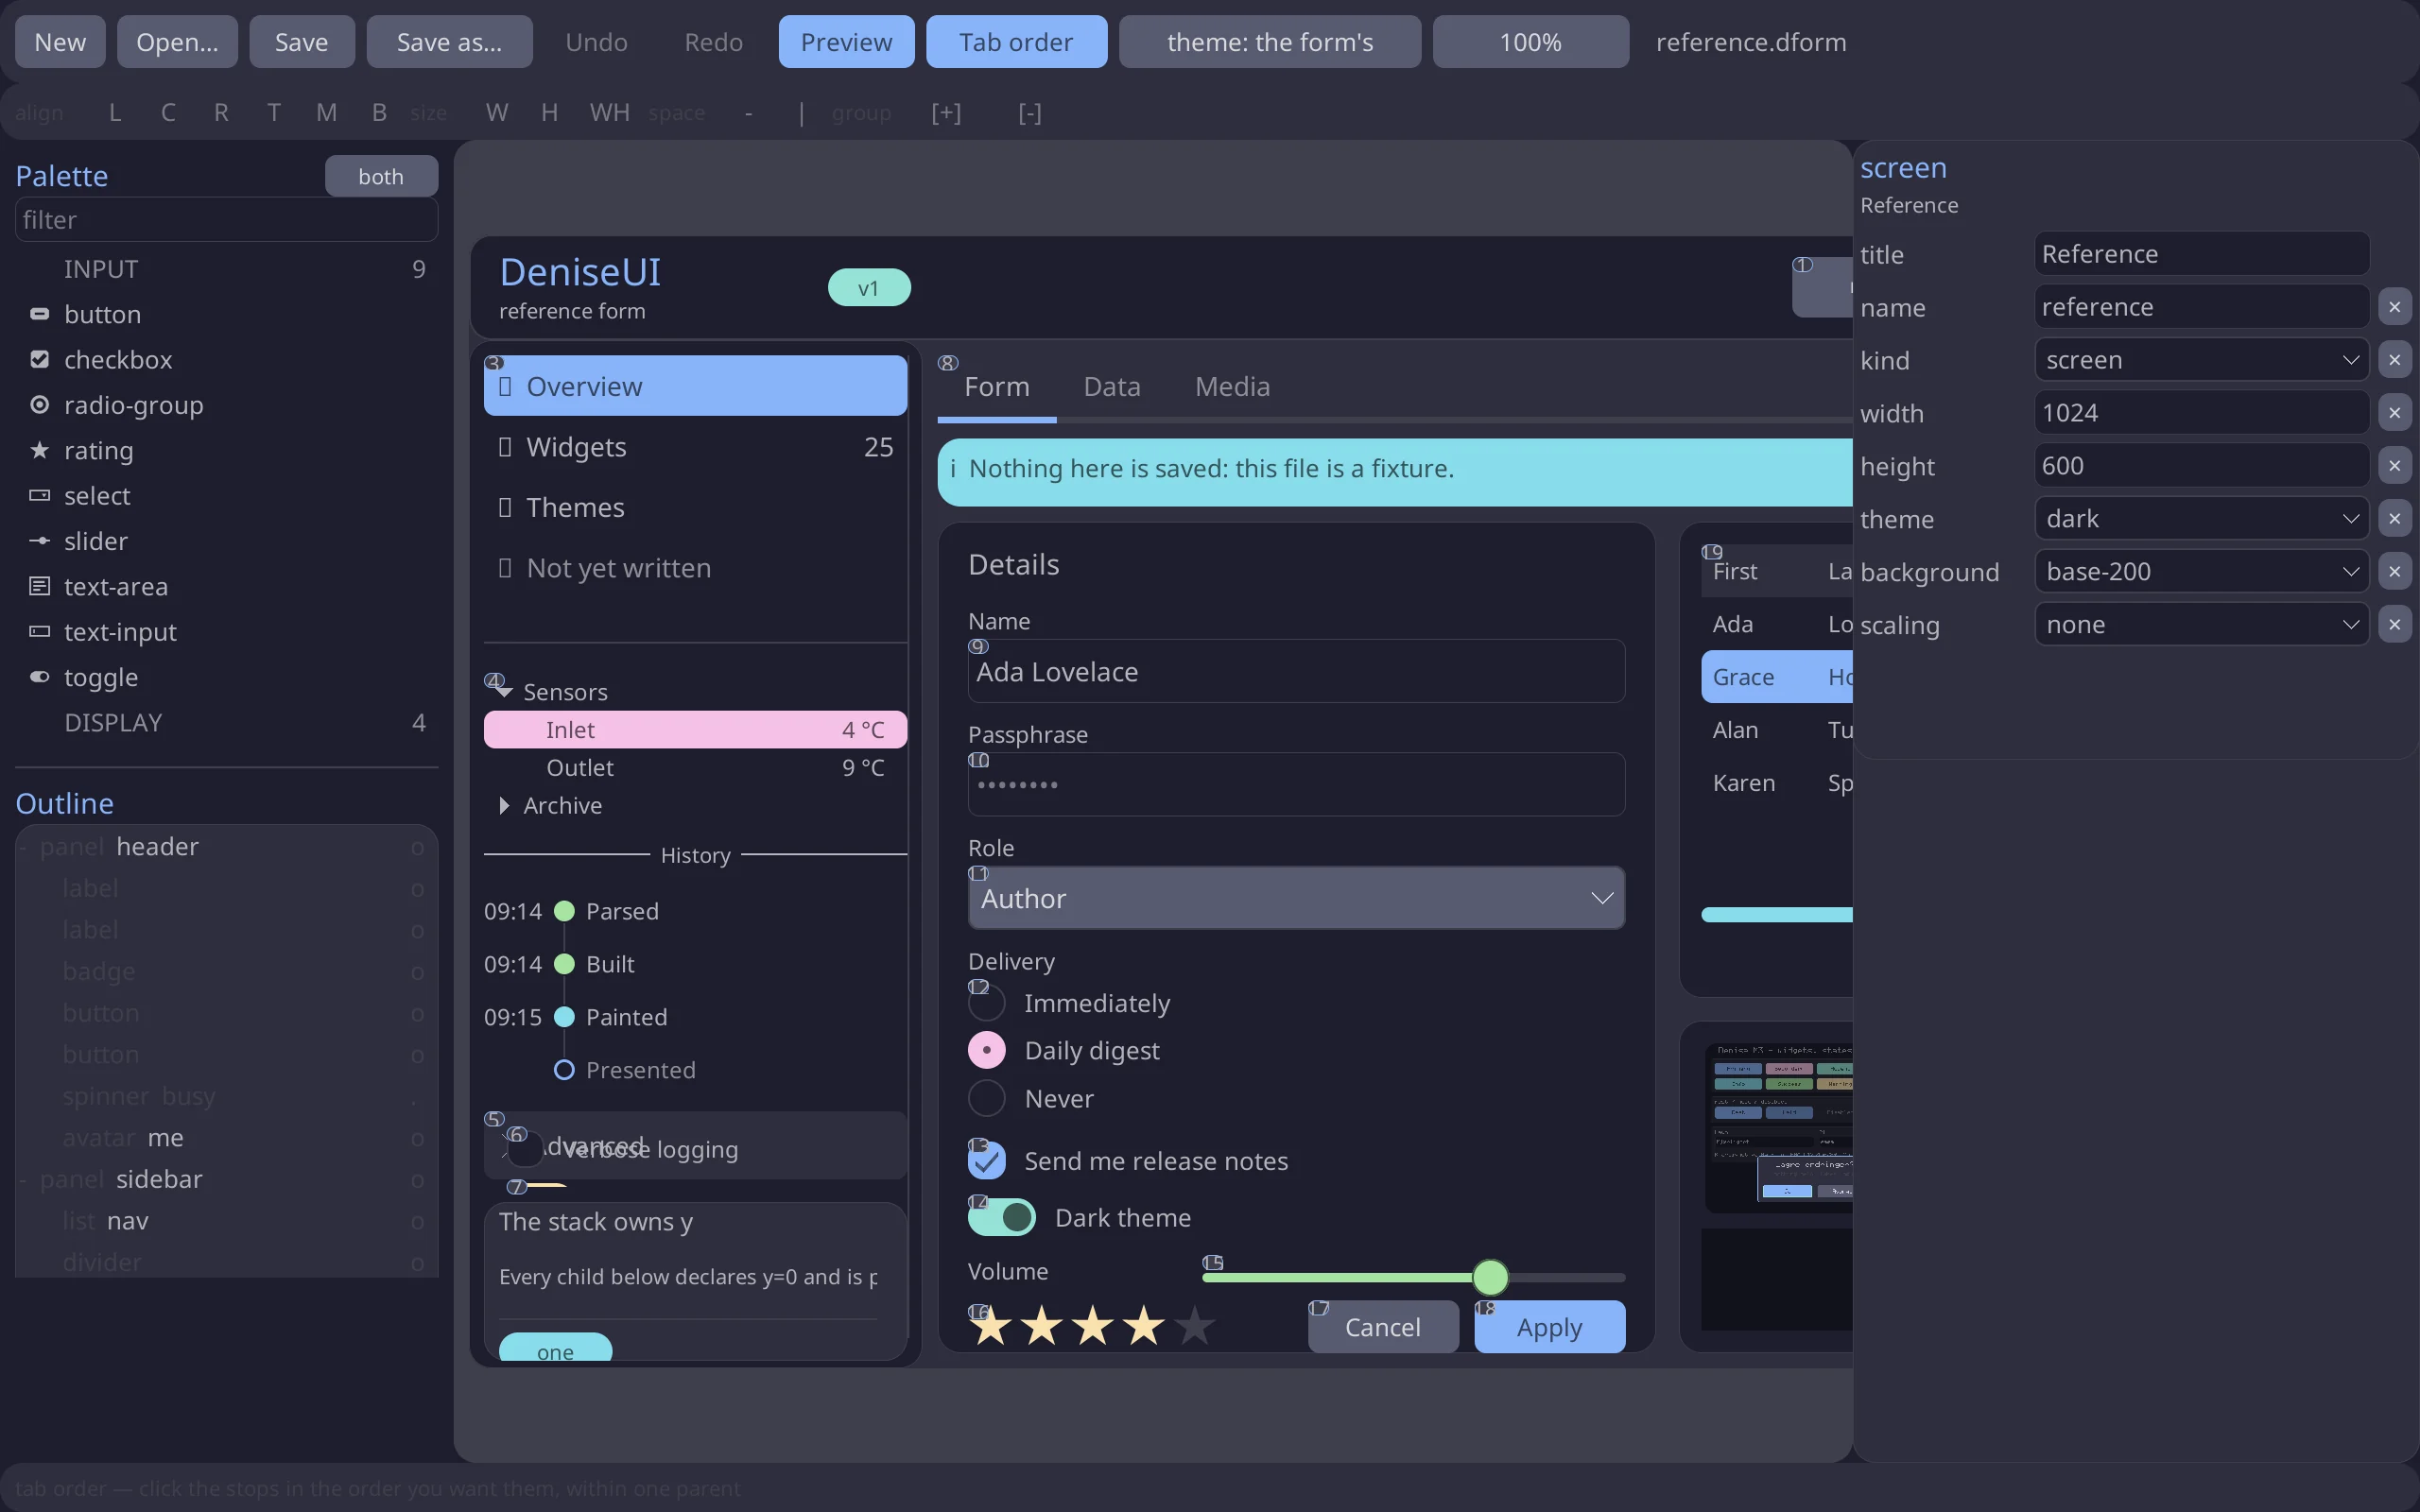The width and height of the screenshot is (2420, 1512).
Task: Pick the checkbox widget icon in Palette
Action: 39,359
